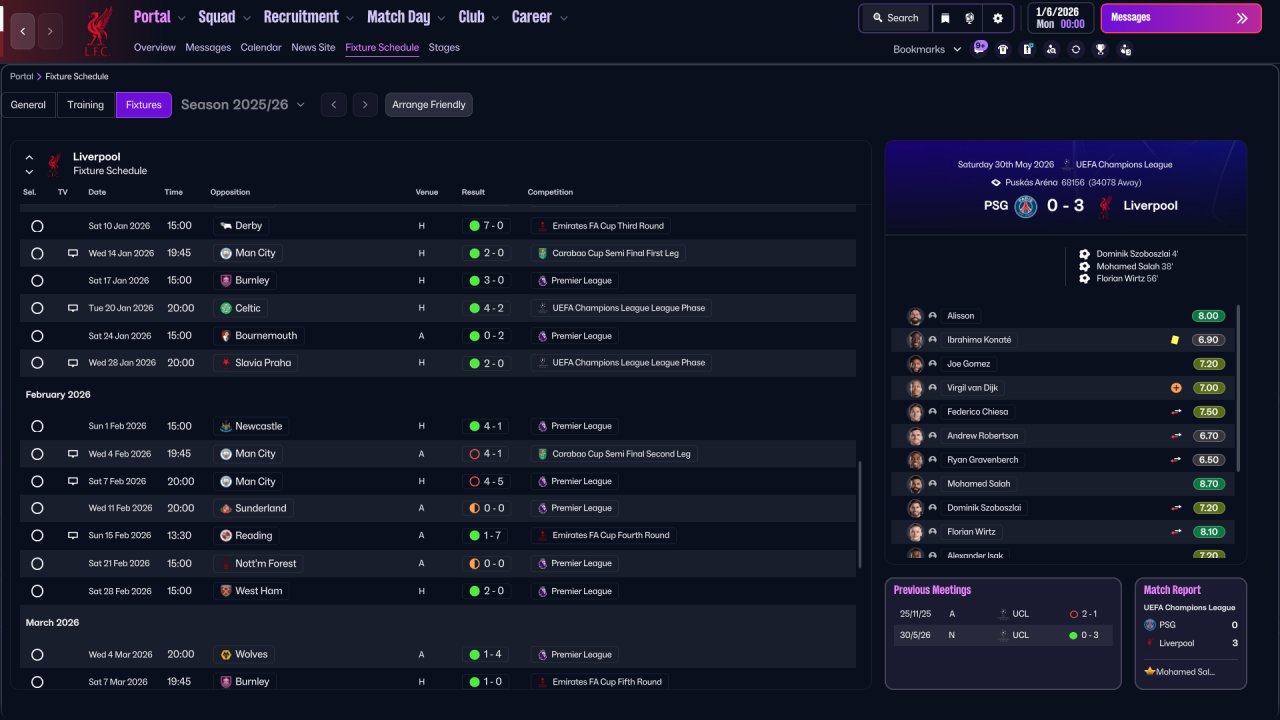Viewport: 1280px width, 720px height.
Task: Click the circular arrows icon in bookmarks bar
Action: click(1076, 49)
